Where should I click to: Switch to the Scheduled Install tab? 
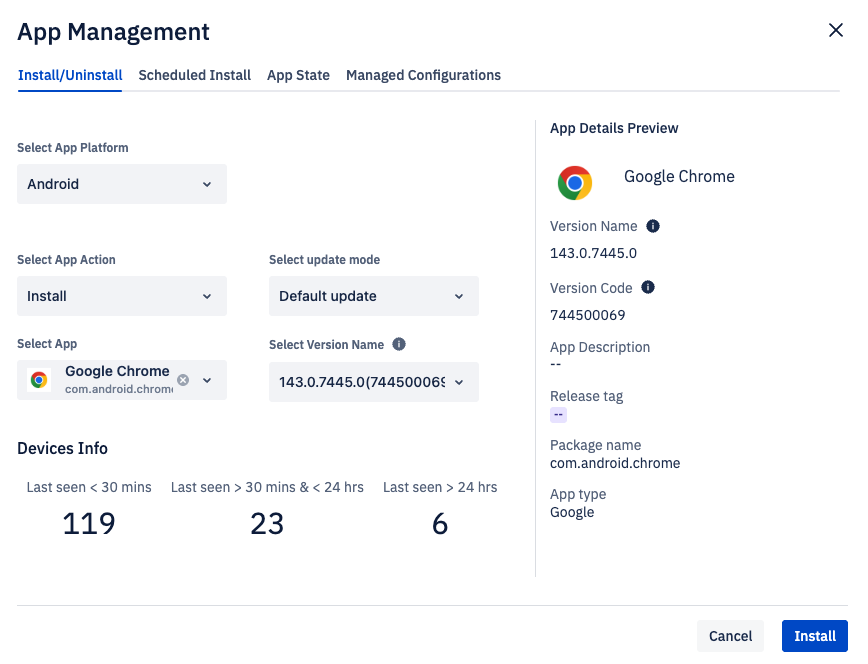click(195, 75)
